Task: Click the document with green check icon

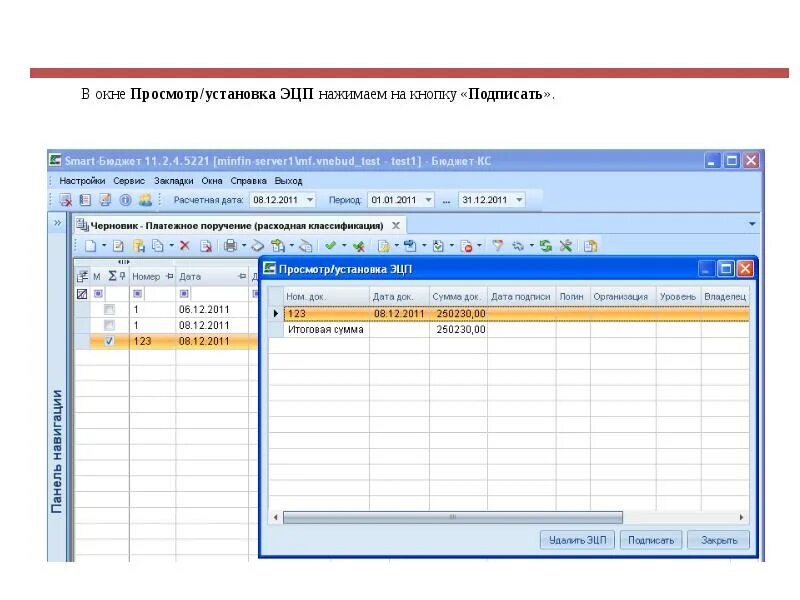Action: click(x=438, y=246)
